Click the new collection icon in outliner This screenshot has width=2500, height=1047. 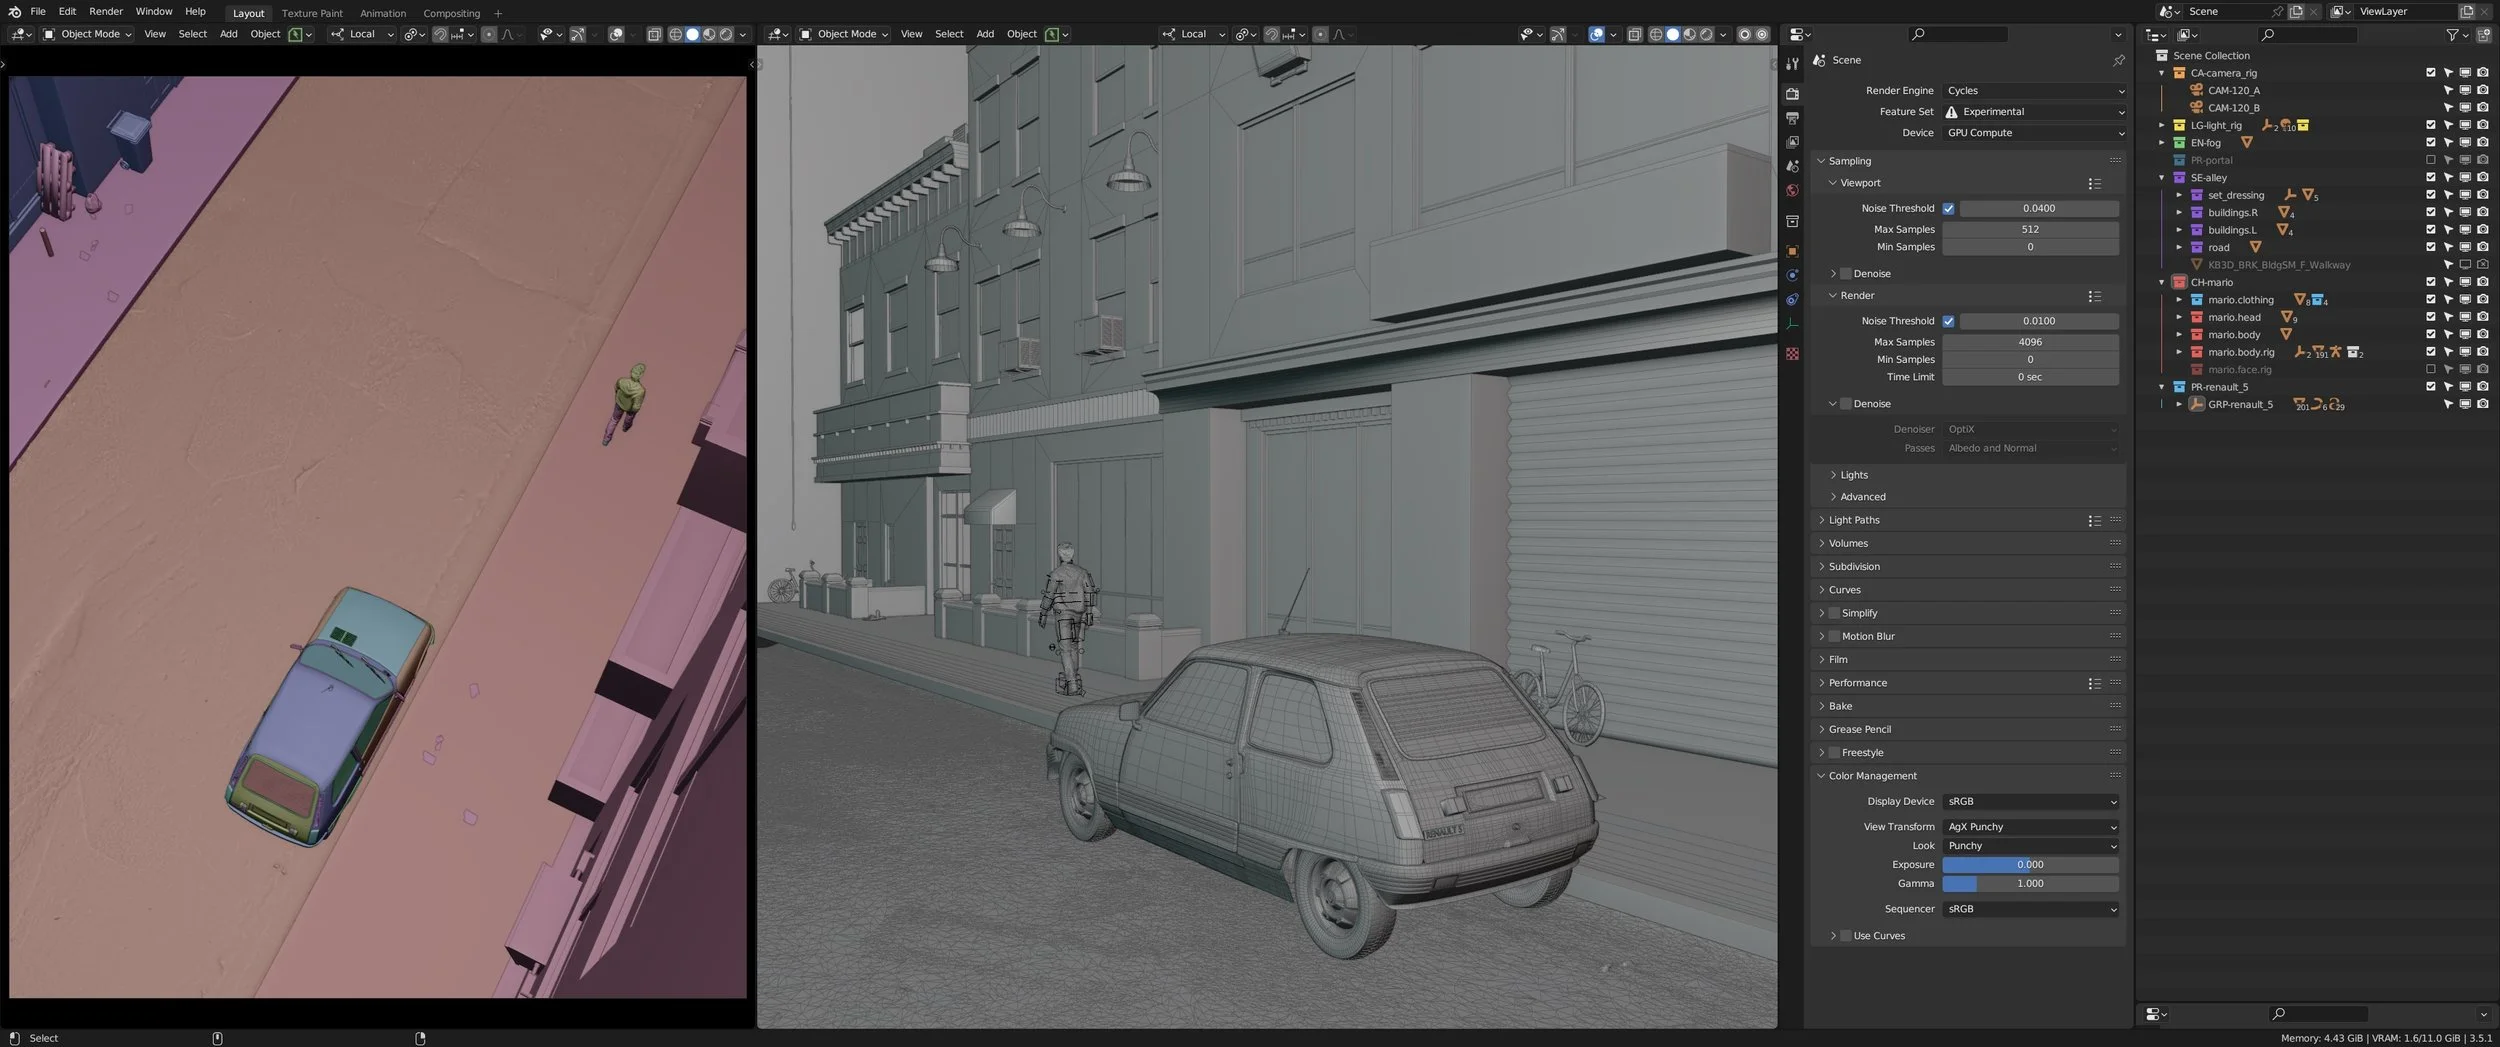coord(2484,34)
